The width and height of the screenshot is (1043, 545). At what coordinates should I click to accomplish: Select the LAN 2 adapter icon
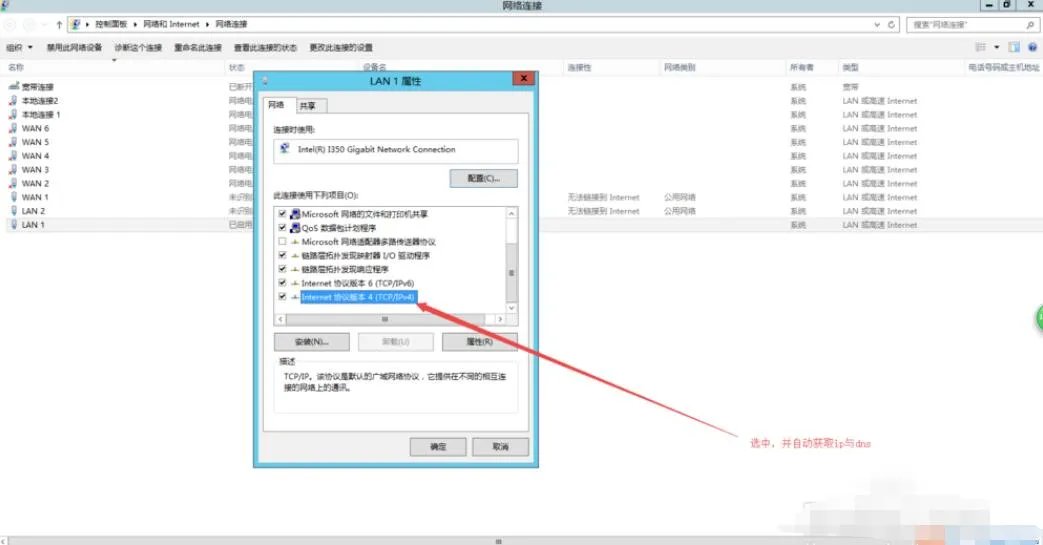click(13, 211)
